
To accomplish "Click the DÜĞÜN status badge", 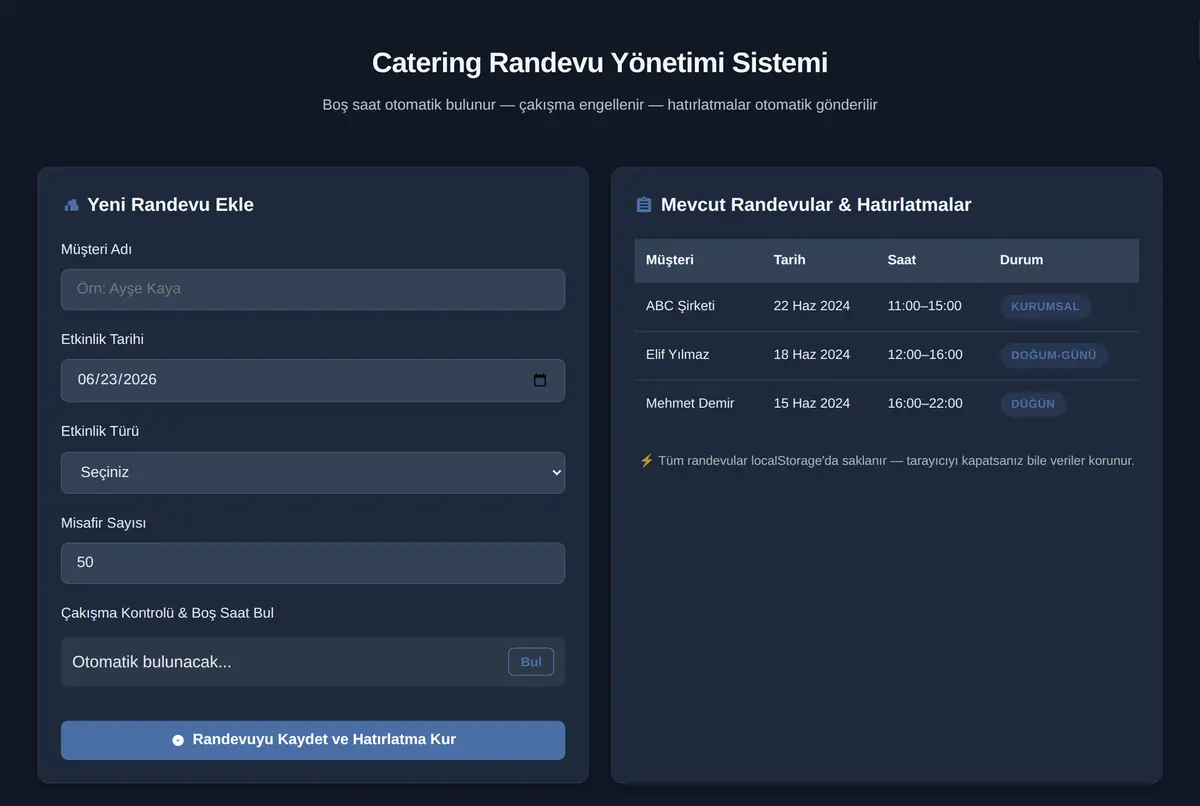I will click(1033, 405).
